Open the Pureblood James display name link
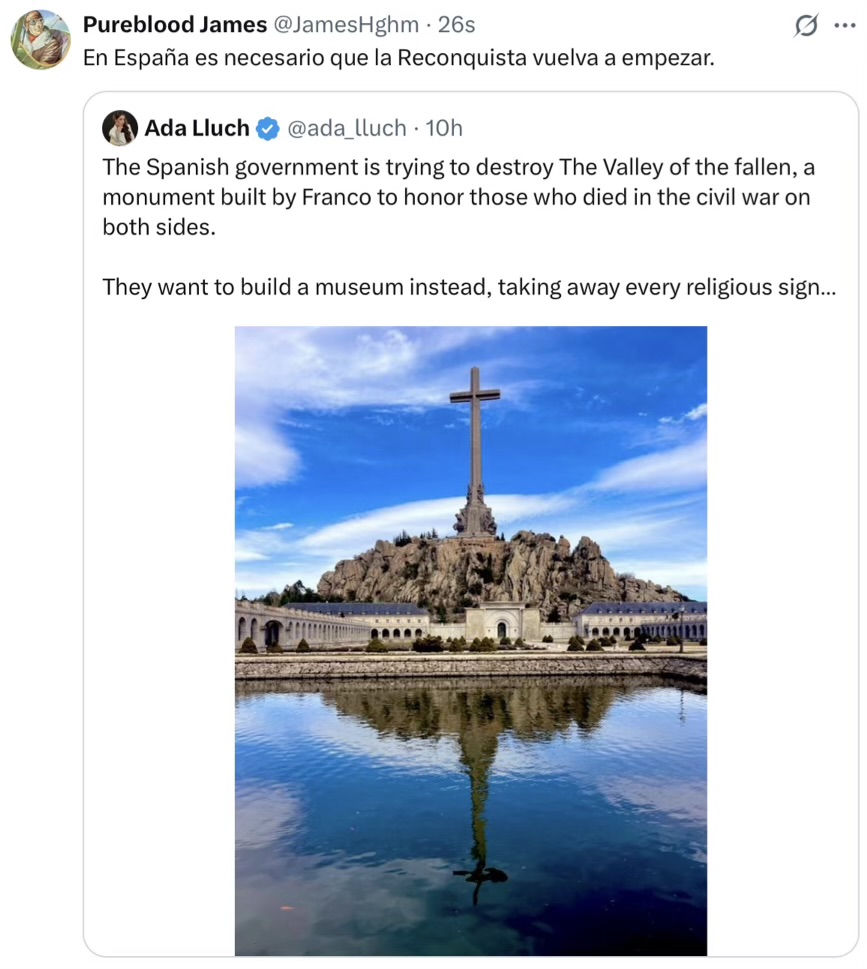 (175, 24)
